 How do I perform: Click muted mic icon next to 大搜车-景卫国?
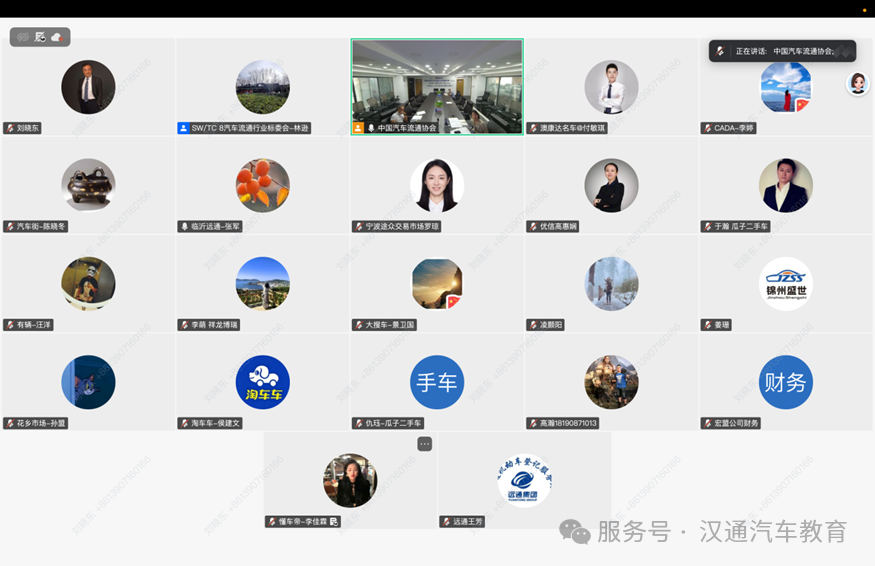[x=359, y=325]
